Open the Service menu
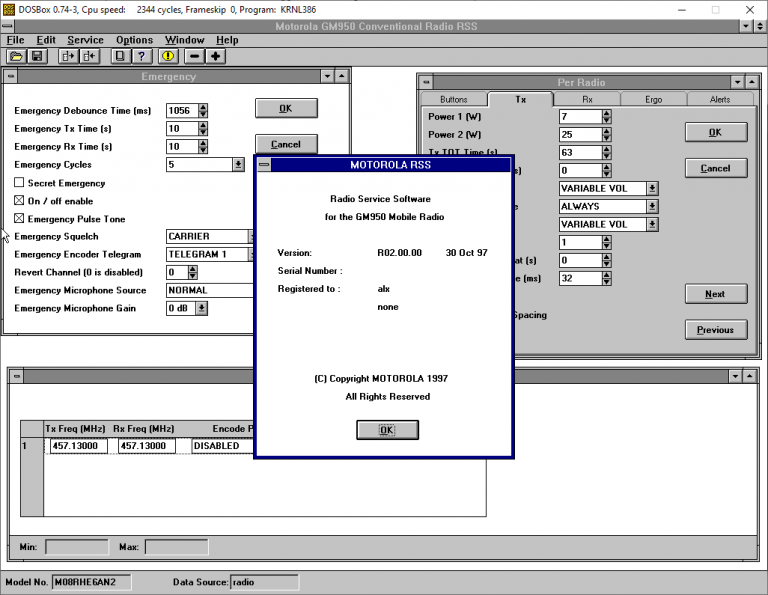Viewport: 768px width, 595px height. click(x=85, y=40)
